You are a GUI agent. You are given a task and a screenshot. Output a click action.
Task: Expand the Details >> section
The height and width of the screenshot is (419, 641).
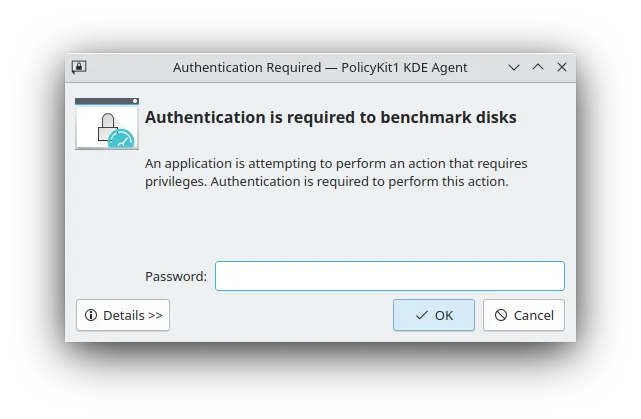click(x=123, y=315)
